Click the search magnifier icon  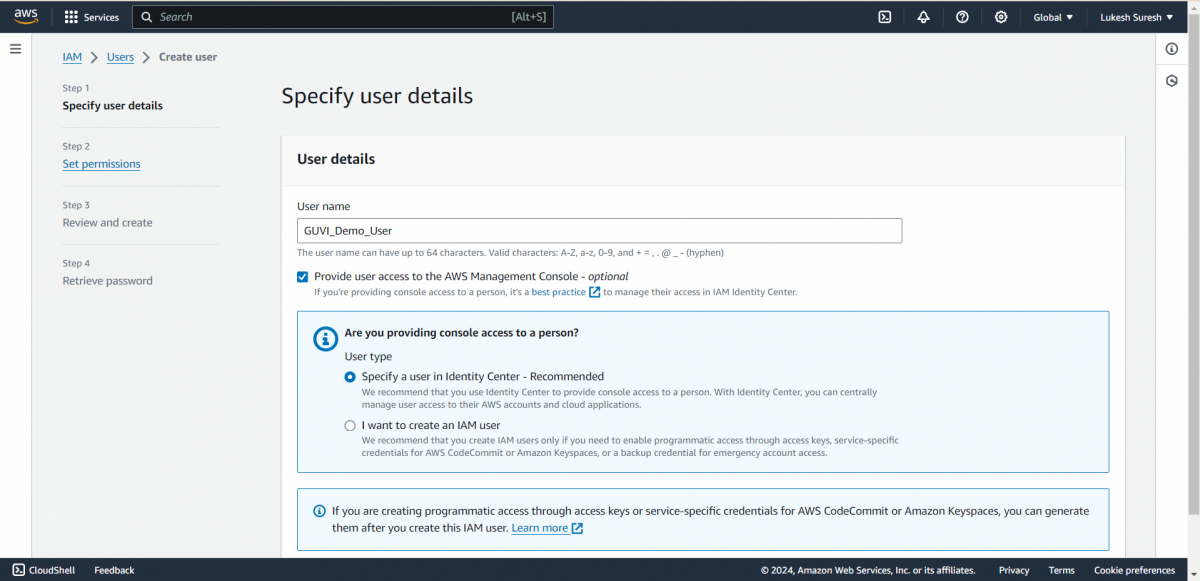(147, 17)
